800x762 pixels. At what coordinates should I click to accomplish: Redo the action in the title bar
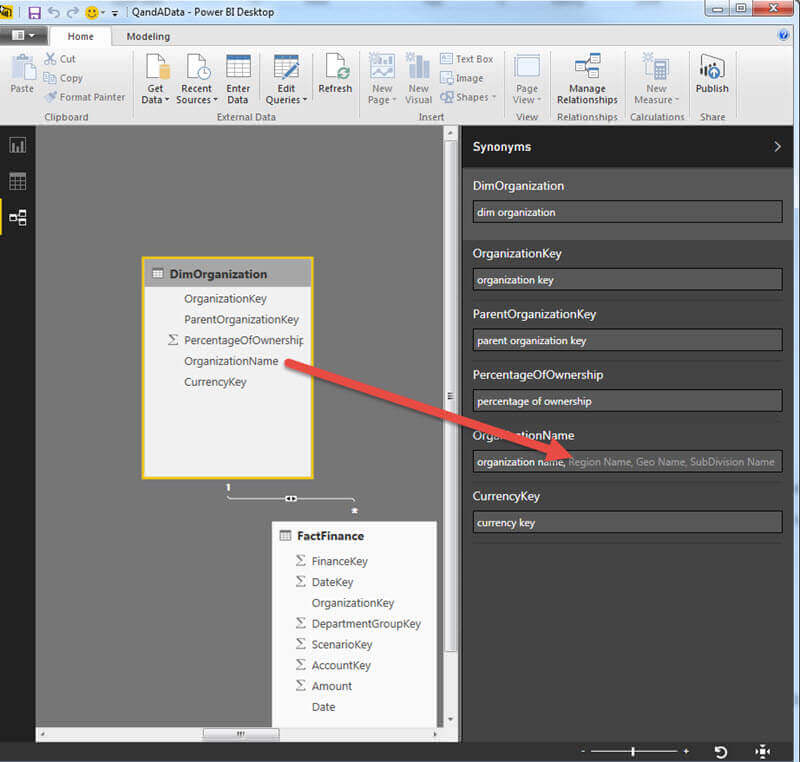(73, 12)
